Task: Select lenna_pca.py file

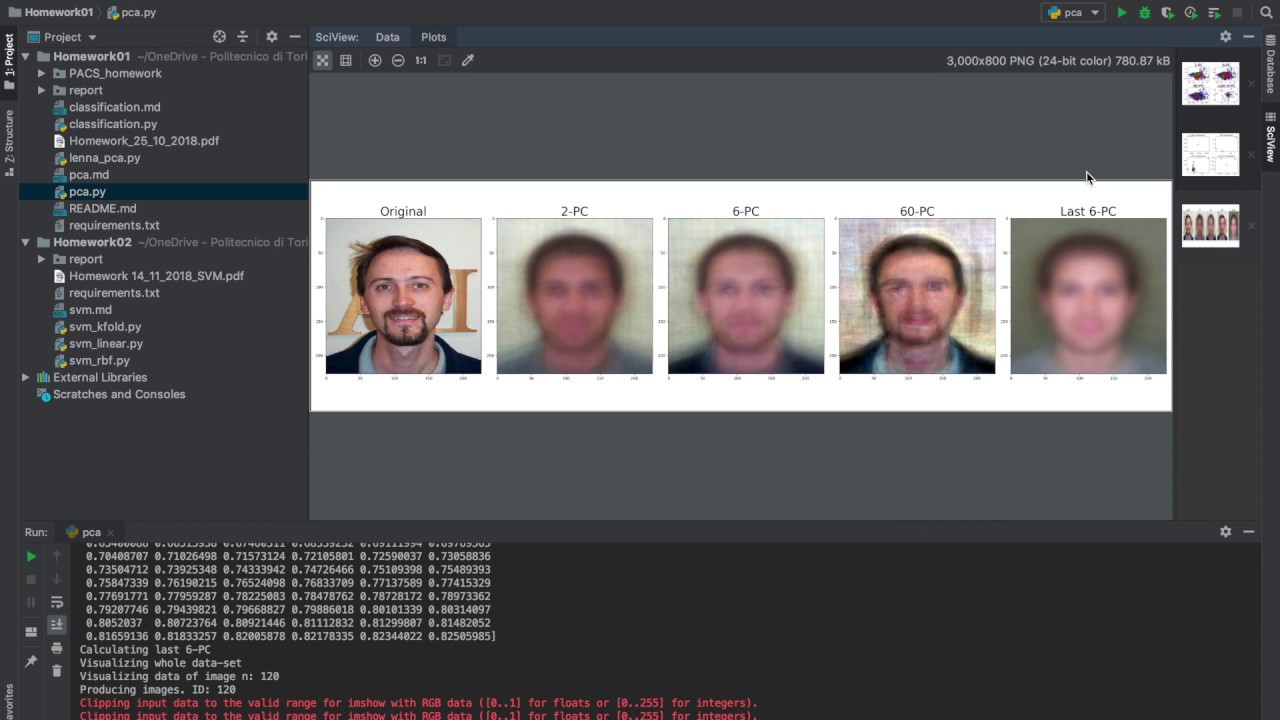Action: coord(104,158)
